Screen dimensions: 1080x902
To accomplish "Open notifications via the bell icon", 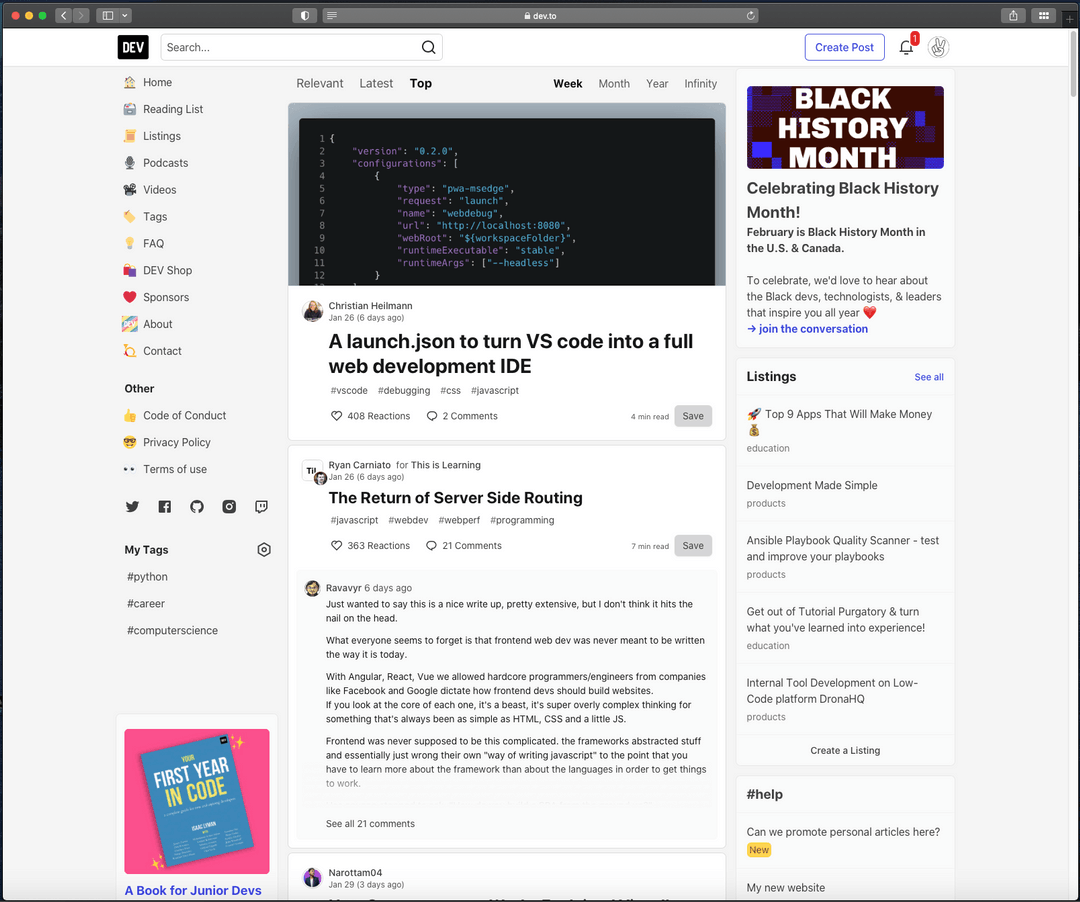I will tap(905, 46).
